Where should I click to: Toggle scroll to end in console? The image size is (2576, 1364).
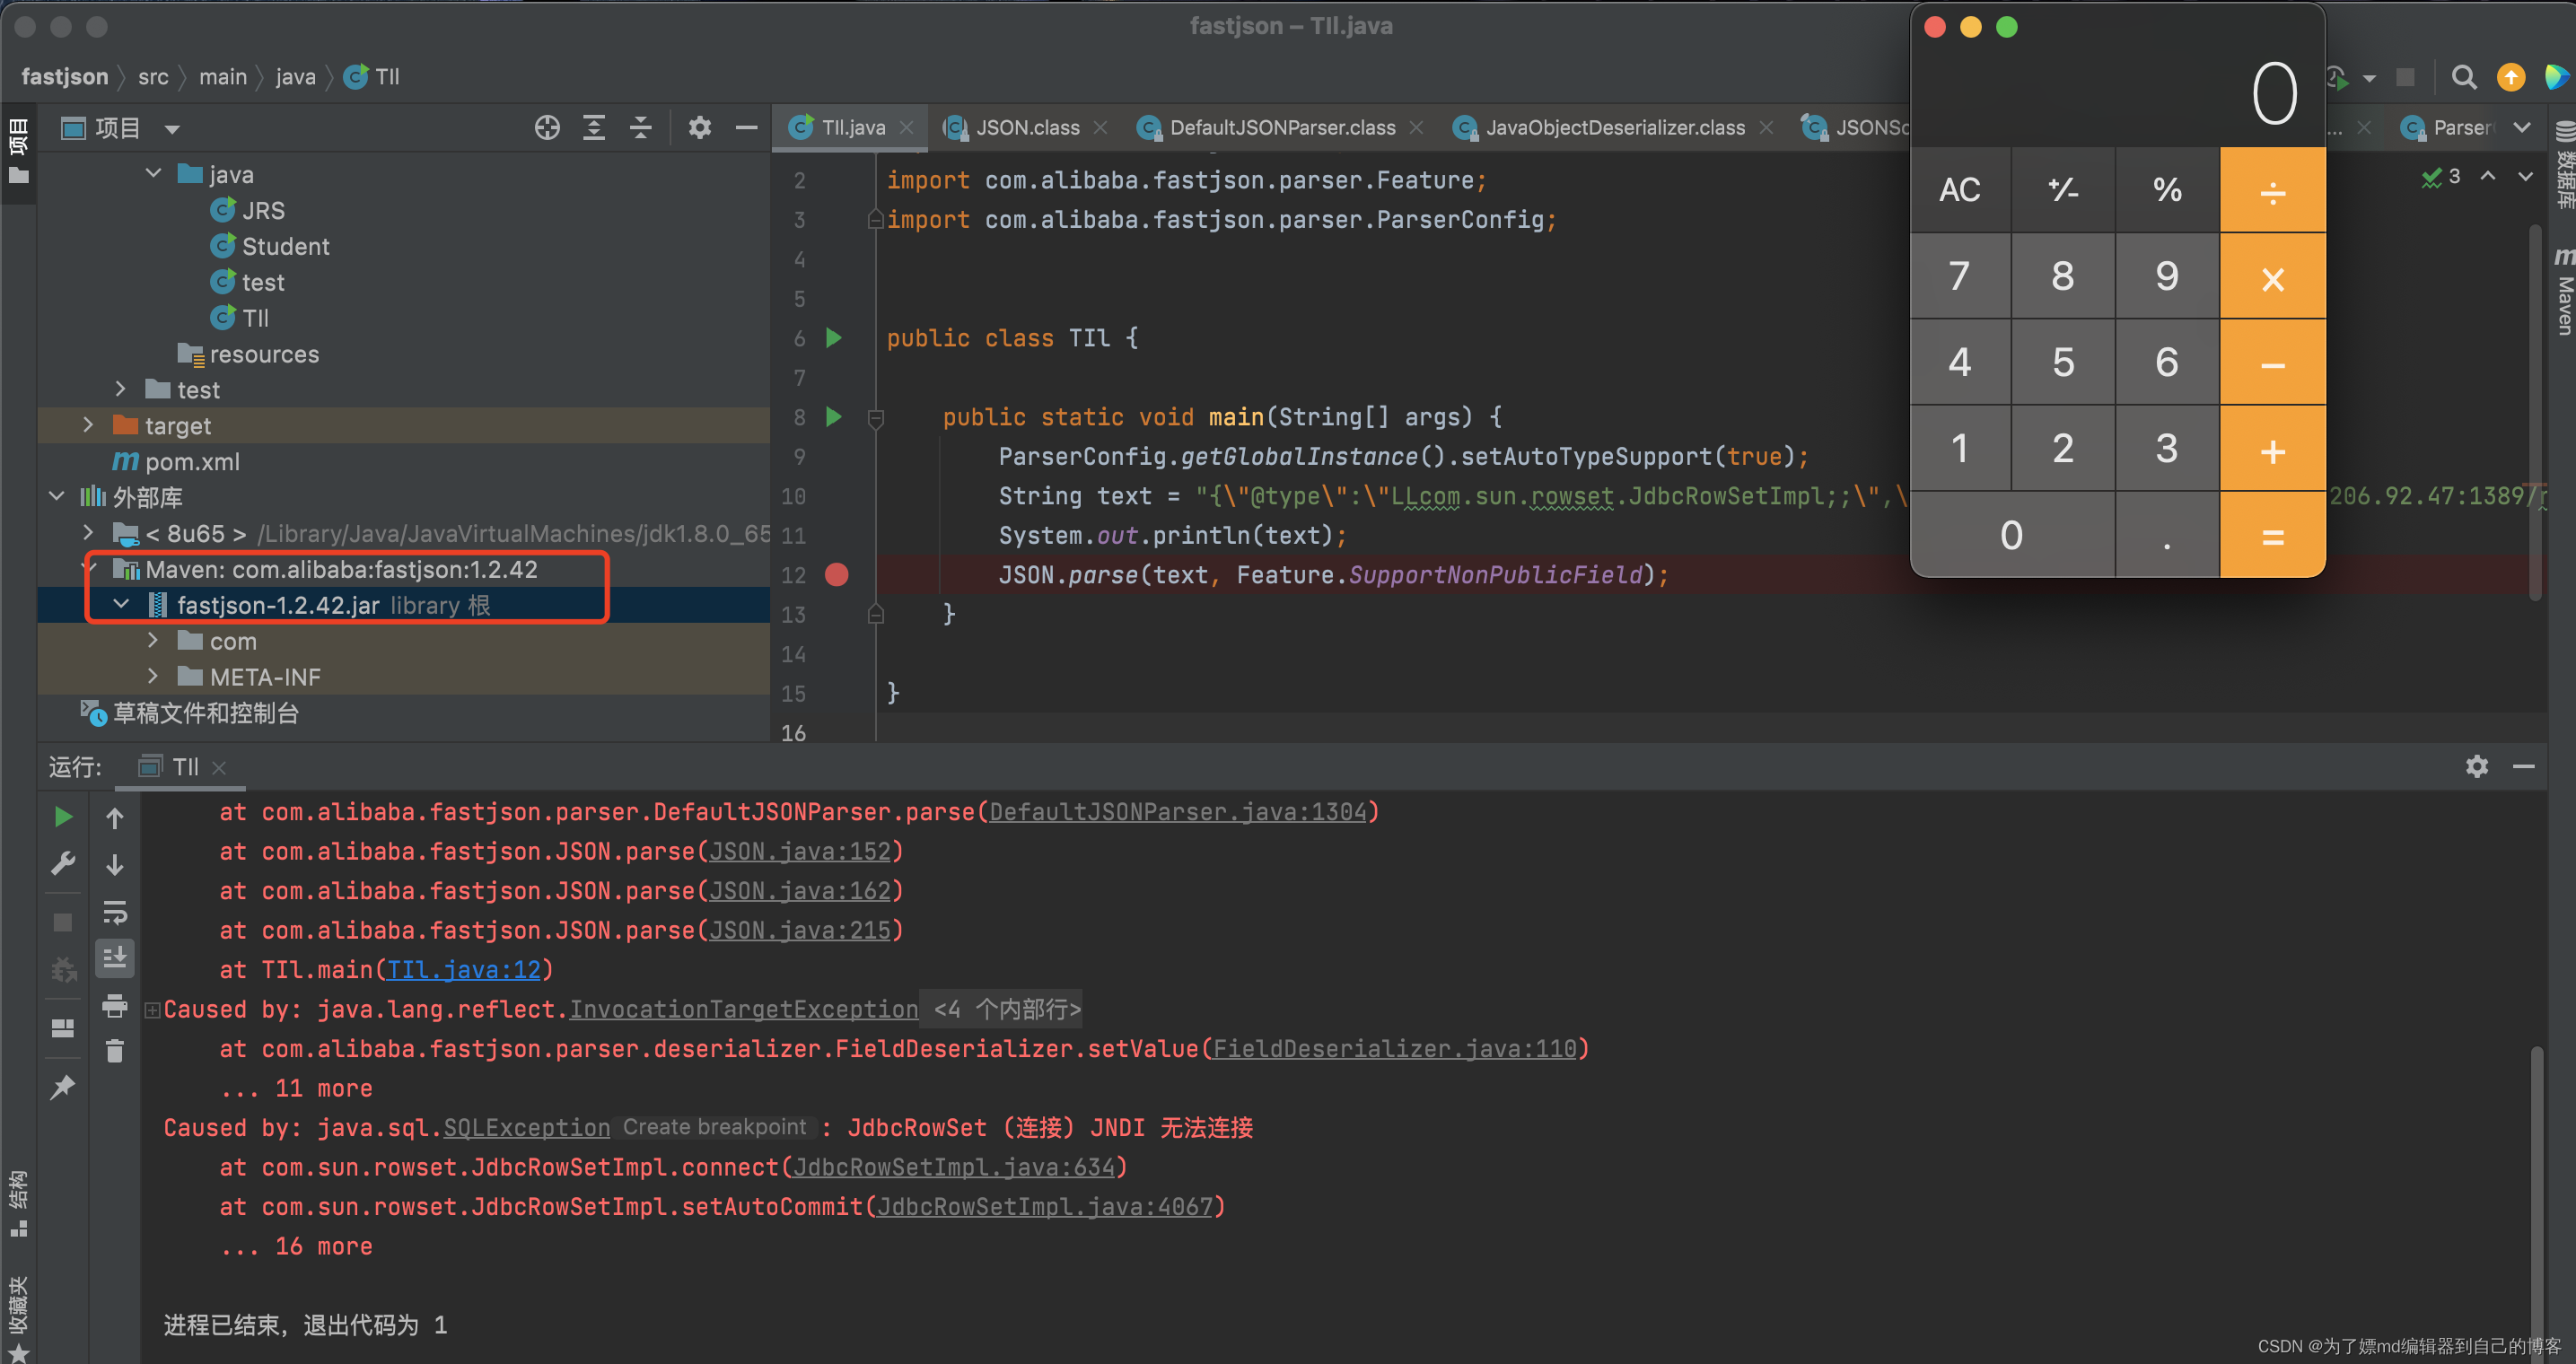pos(115,958)
